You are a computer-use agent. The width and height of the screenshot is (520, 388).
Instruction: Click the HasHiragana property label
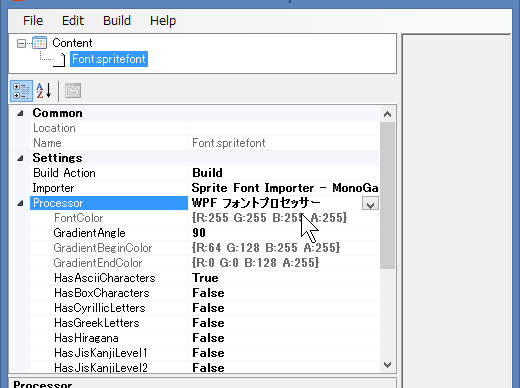(86, 338)
